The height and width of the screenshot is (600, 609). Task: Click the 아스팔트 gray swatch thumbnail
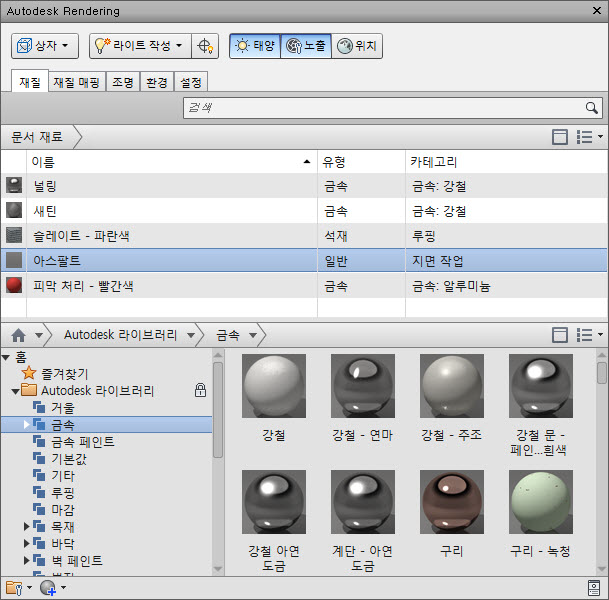pyautogui.click(x=14, y=260)
